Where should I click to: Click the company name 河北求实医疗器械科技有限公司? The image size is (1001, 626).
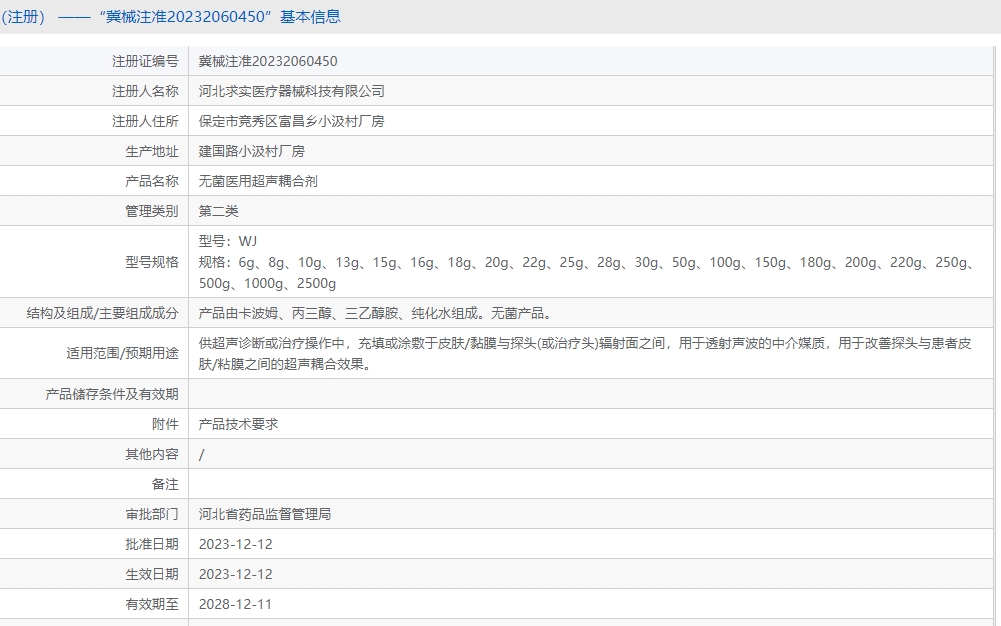pyautogui.click(x=292, y=91)
